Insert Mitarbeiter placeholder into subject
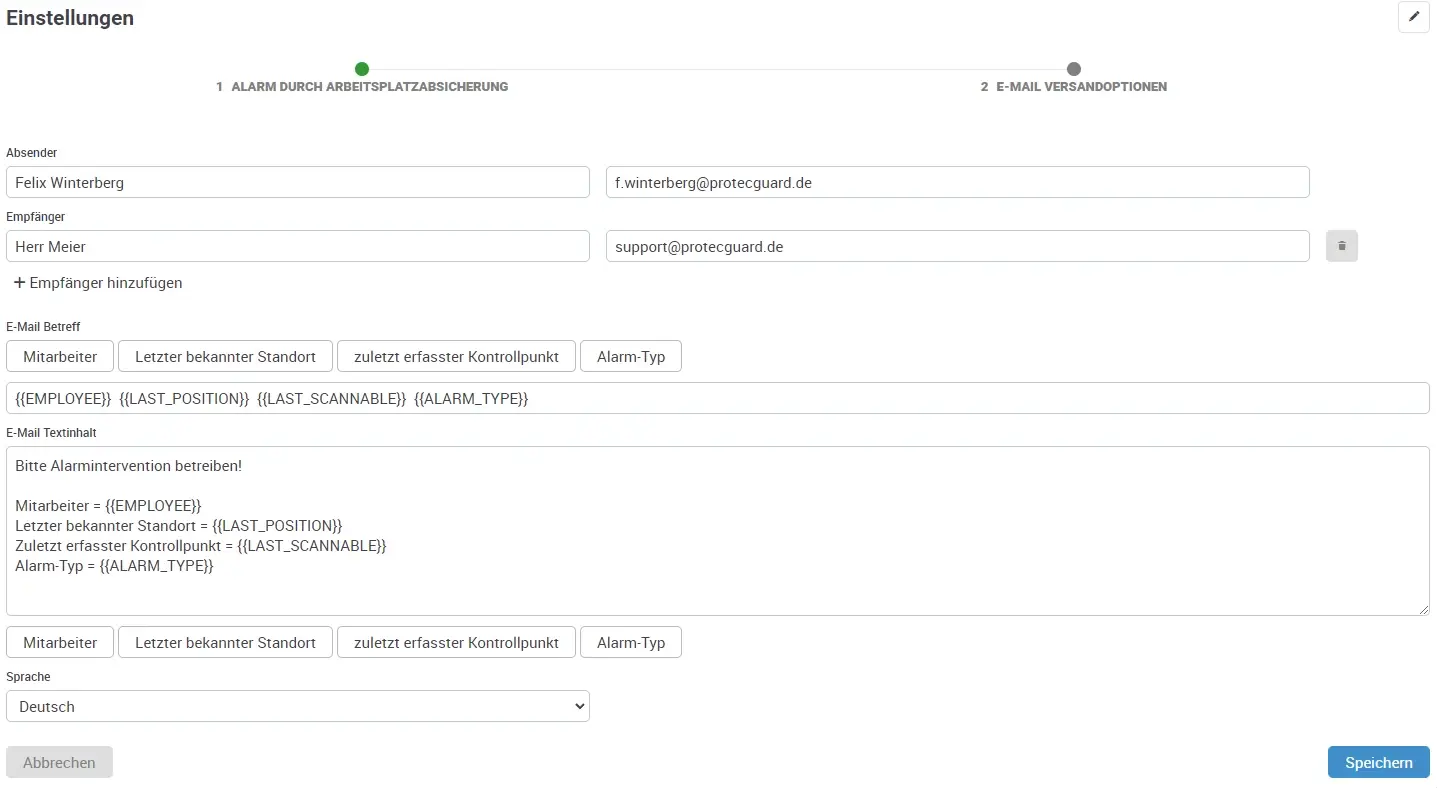 [x=60, y=356]
